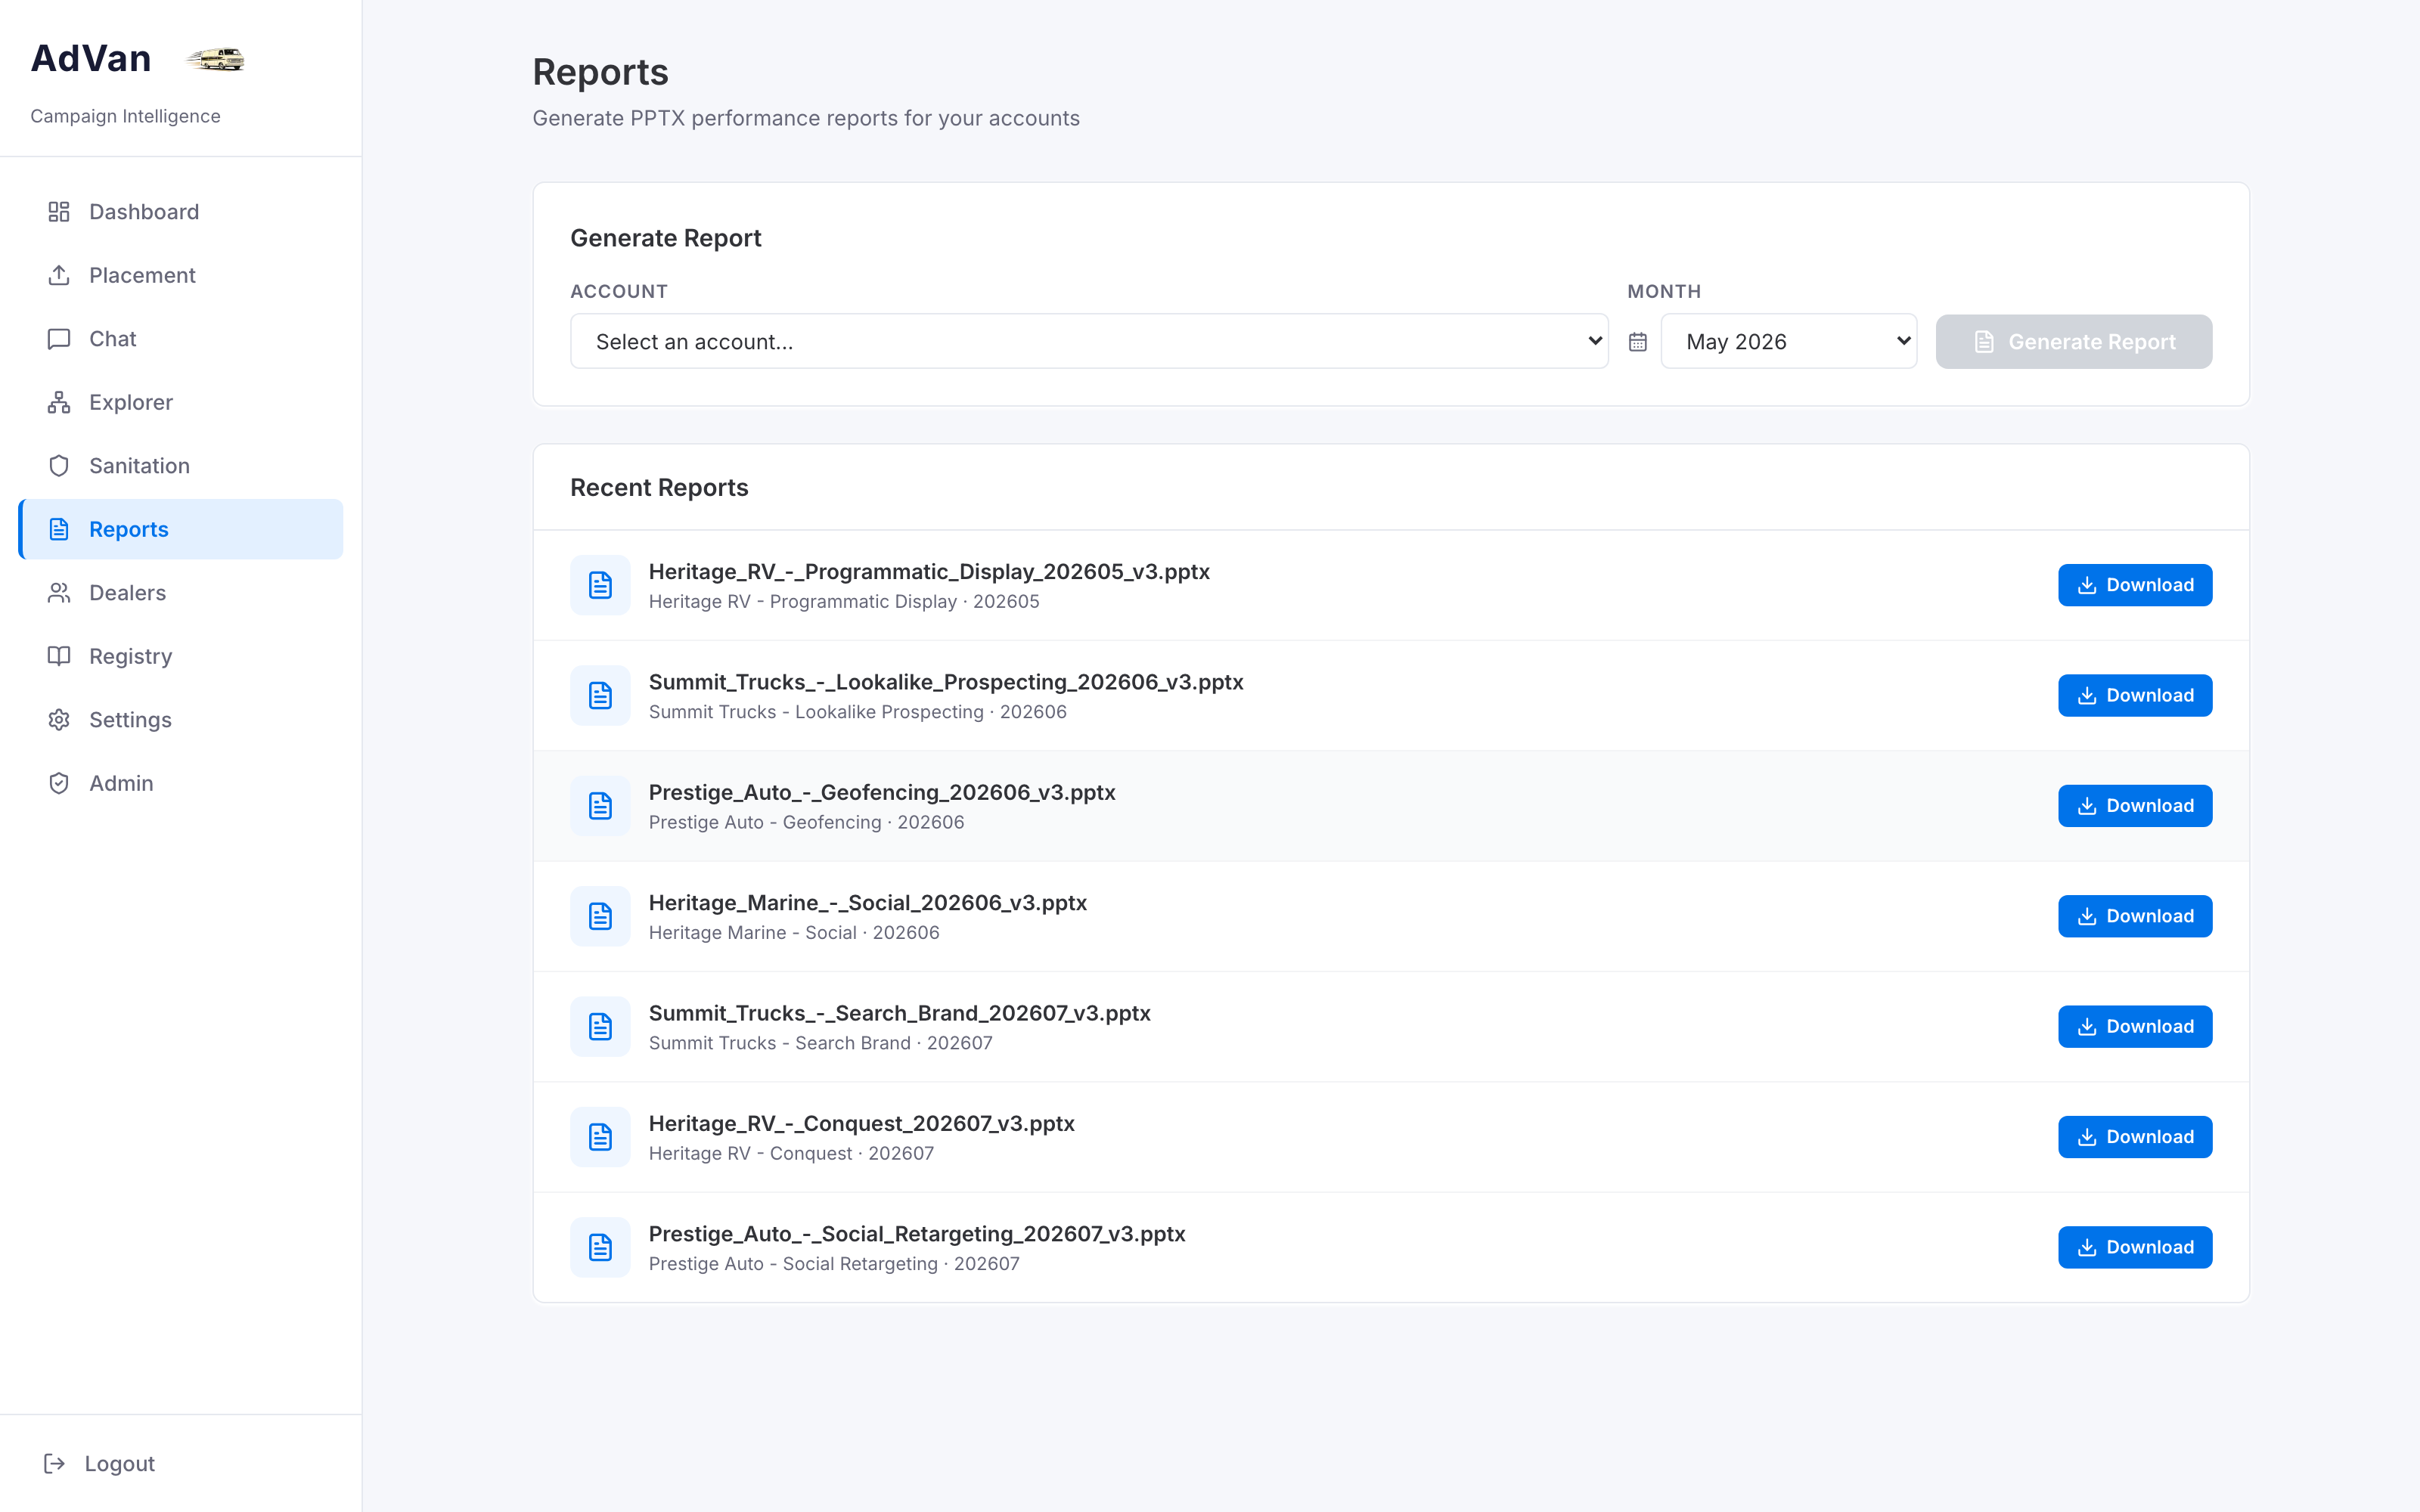Screen dimensions: 2420x1512
Task: Click filename Prestige_Auto_-_Geofencing_202606_v3.pptx
Action: (882, 793)
